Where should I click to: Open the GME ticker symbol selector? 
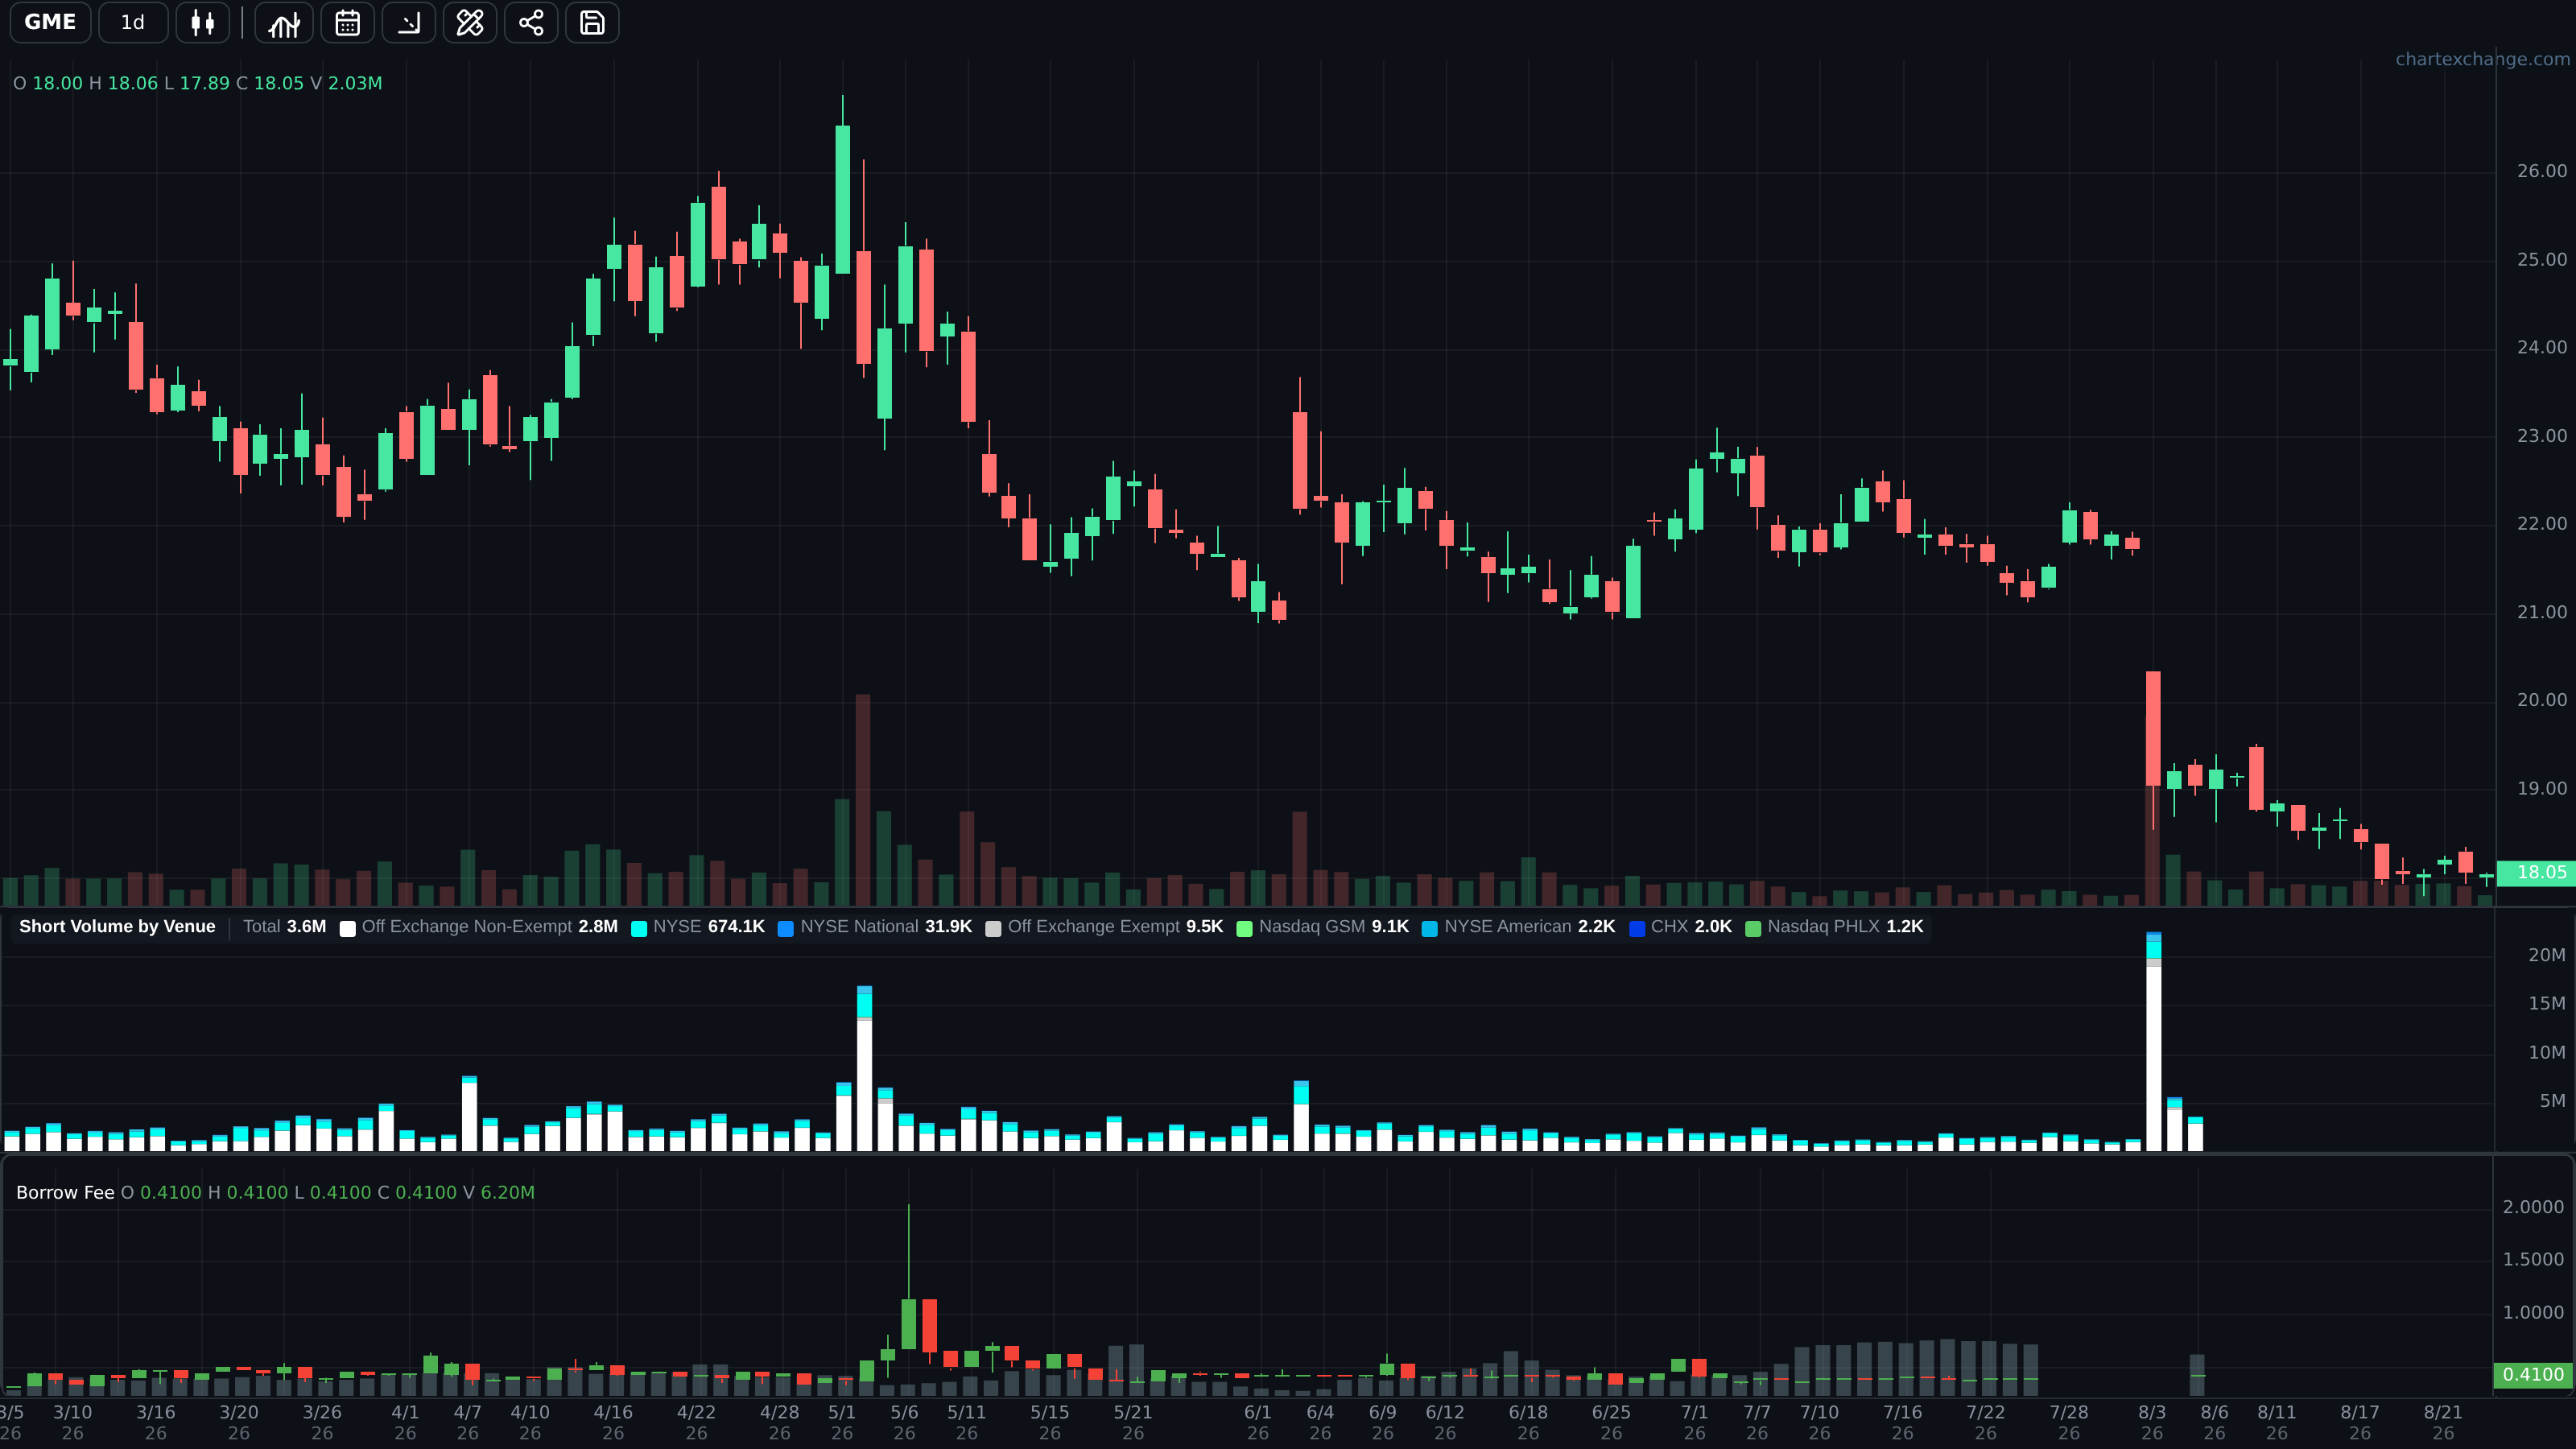(x=50, y=22)
